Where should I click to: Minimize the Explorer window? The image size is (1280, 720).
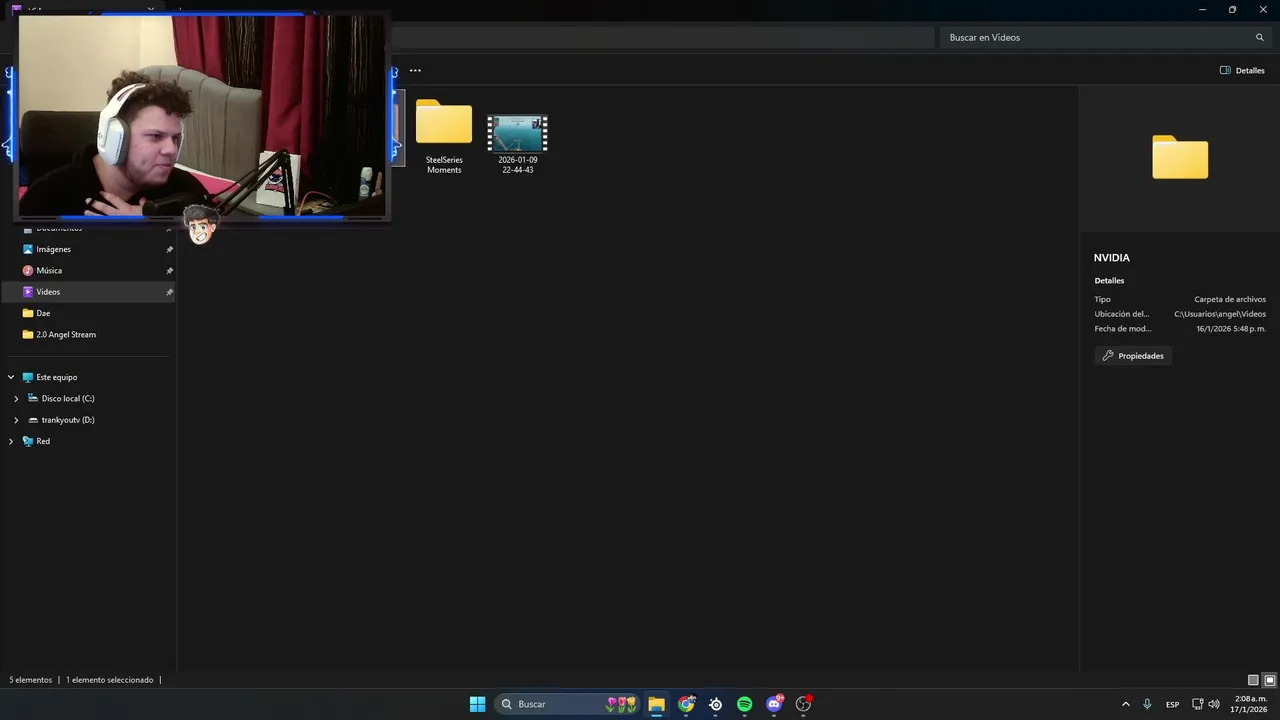[1203, 9]
